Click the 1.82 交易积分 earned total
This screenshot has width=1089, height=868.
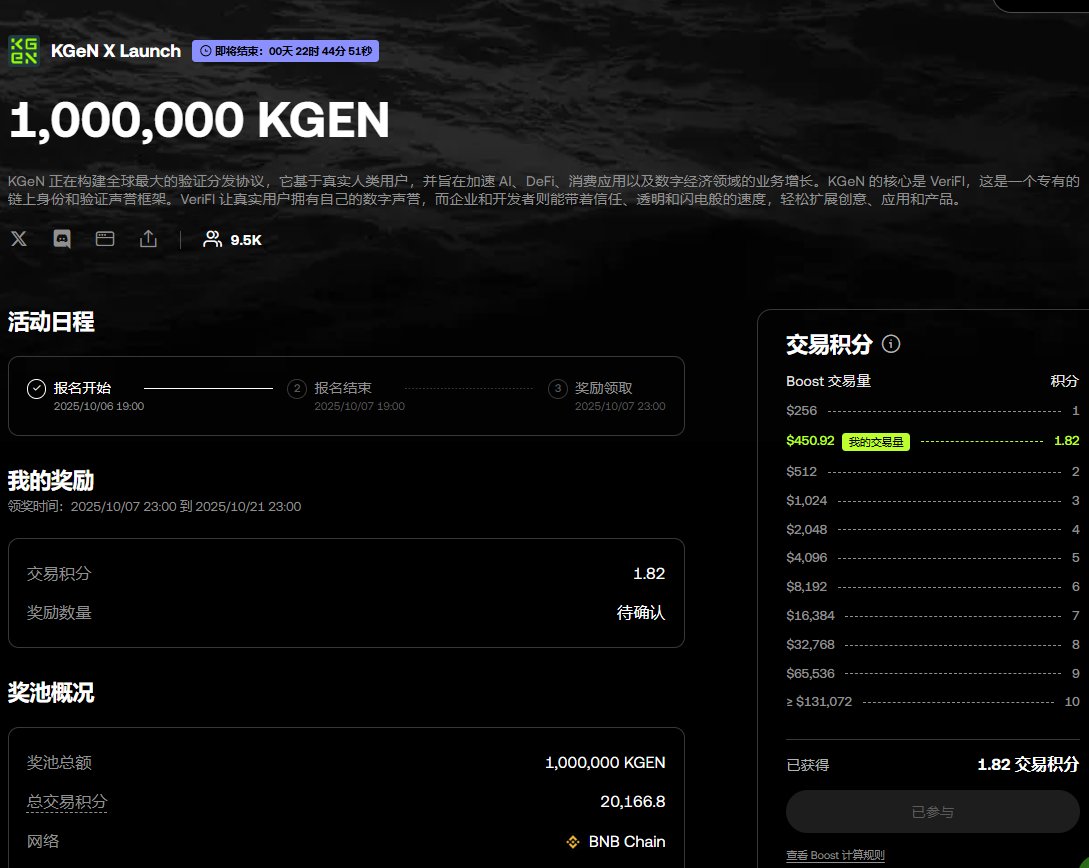(x=1028, y=765)
